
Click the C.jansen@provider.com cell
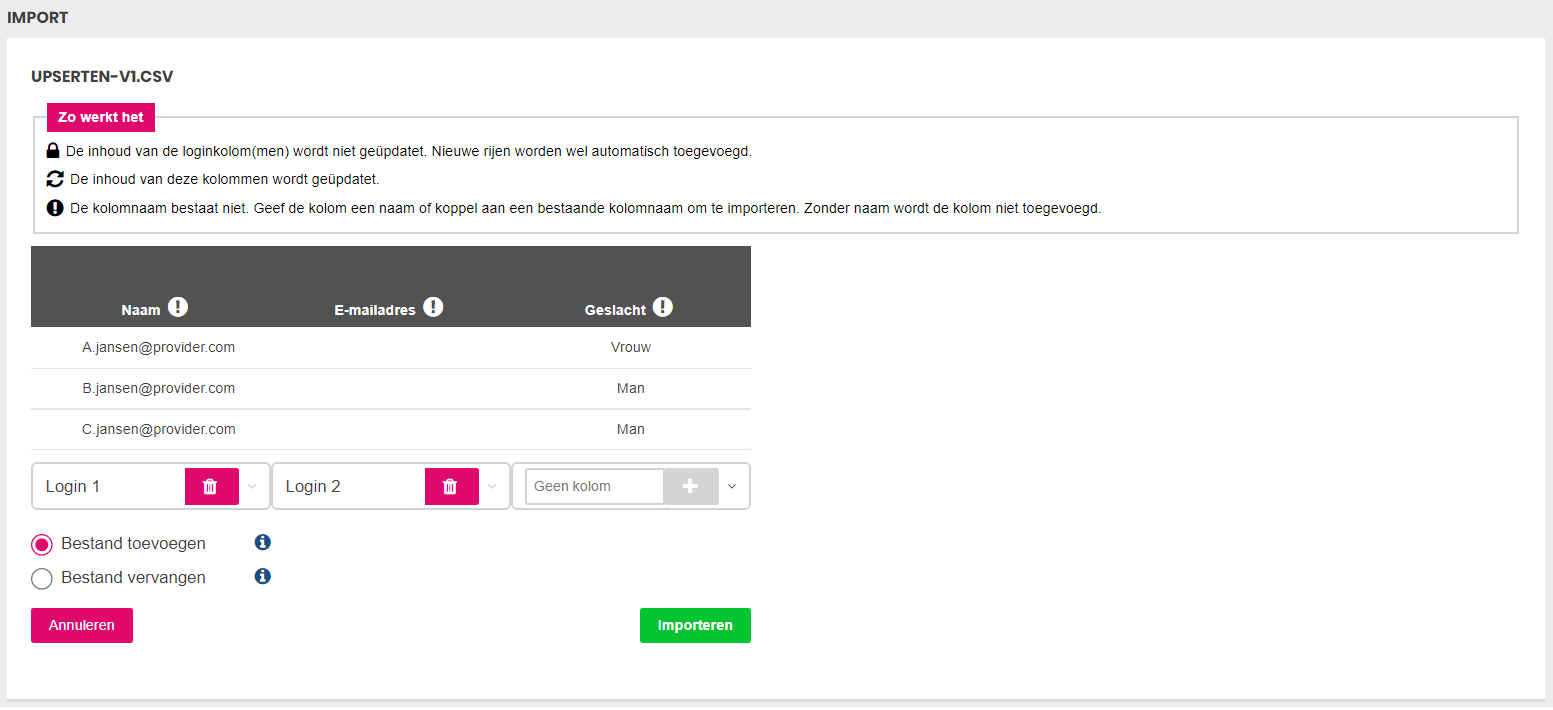(x=159, y=429)
